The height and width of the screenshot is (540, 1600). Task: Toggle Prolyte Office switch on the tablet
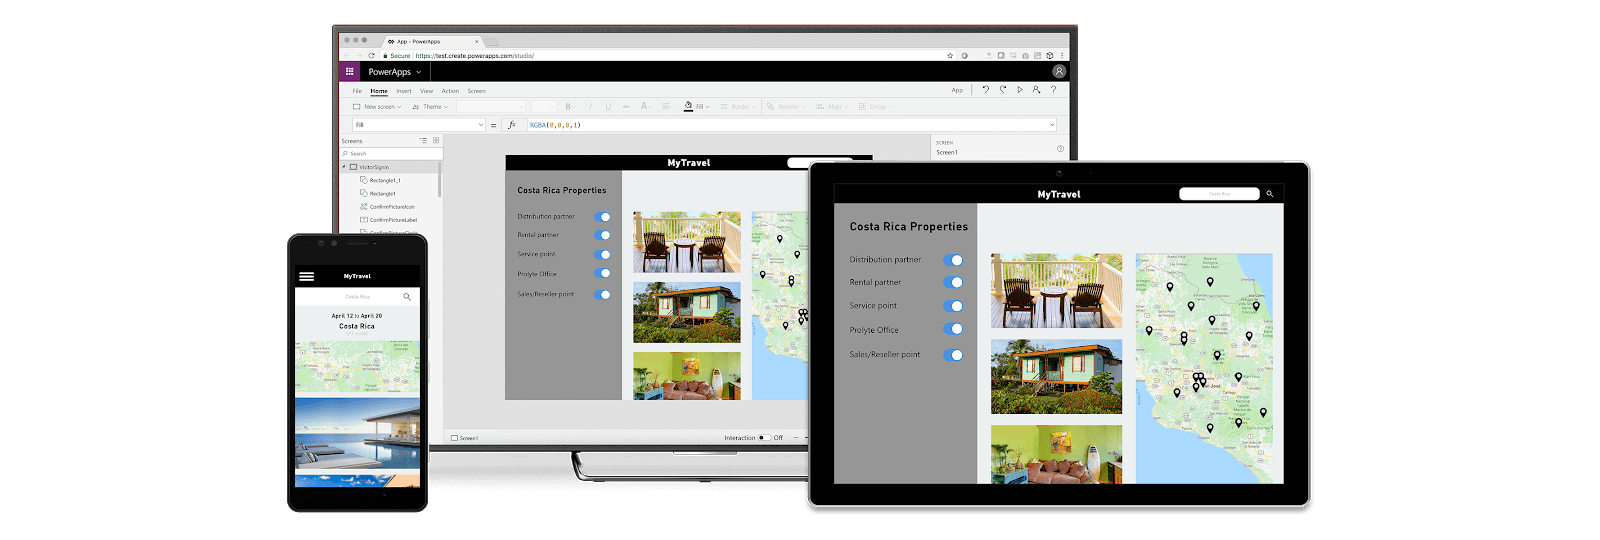coord(954,330)
